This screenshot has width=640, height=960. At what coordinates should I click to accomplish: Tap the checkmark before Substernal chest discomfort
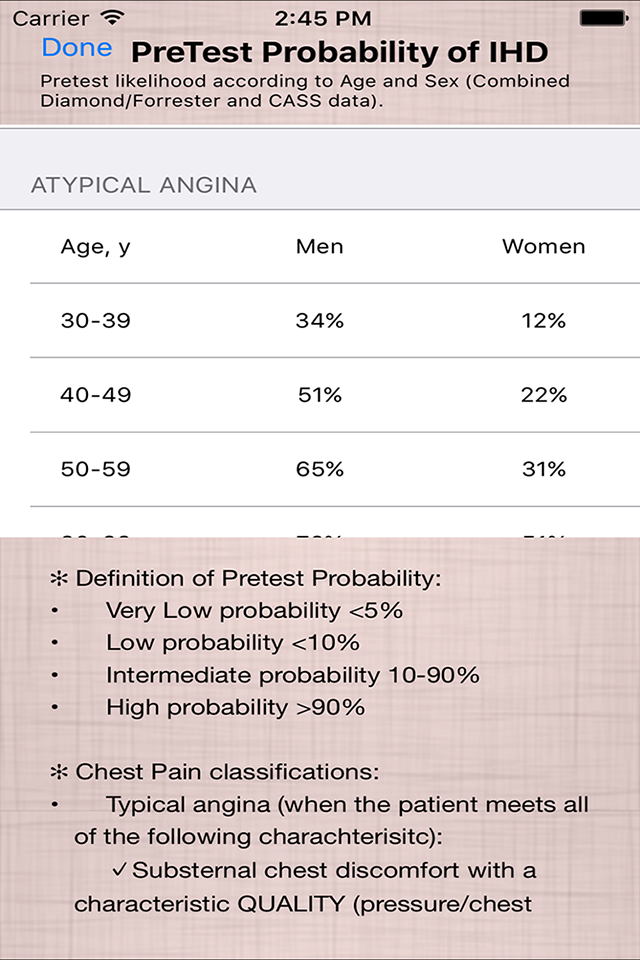[119, 870]
